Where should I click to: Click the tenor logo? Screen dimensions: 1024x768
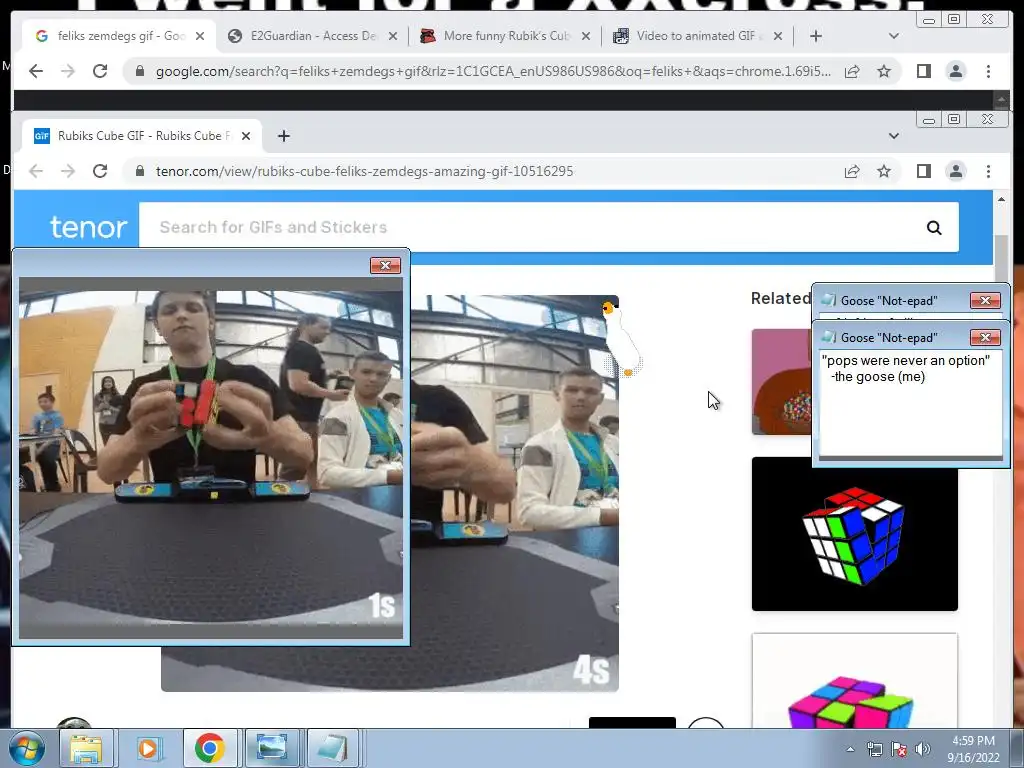88,227
